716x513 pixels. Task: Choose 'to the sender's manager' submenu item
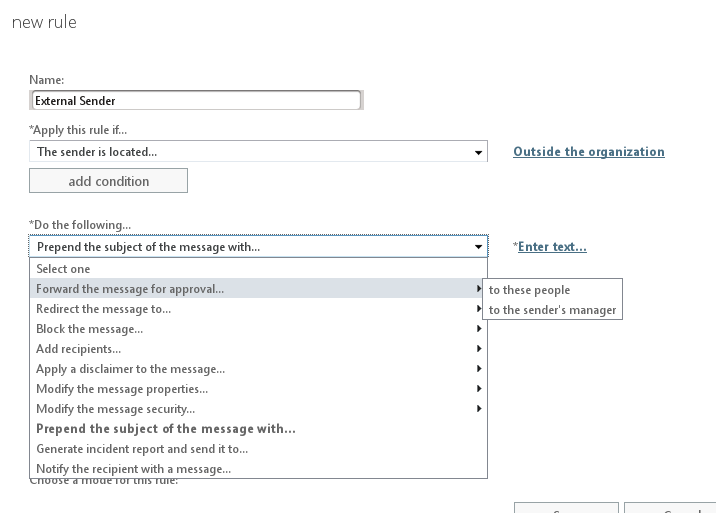[x=552, y=310]
